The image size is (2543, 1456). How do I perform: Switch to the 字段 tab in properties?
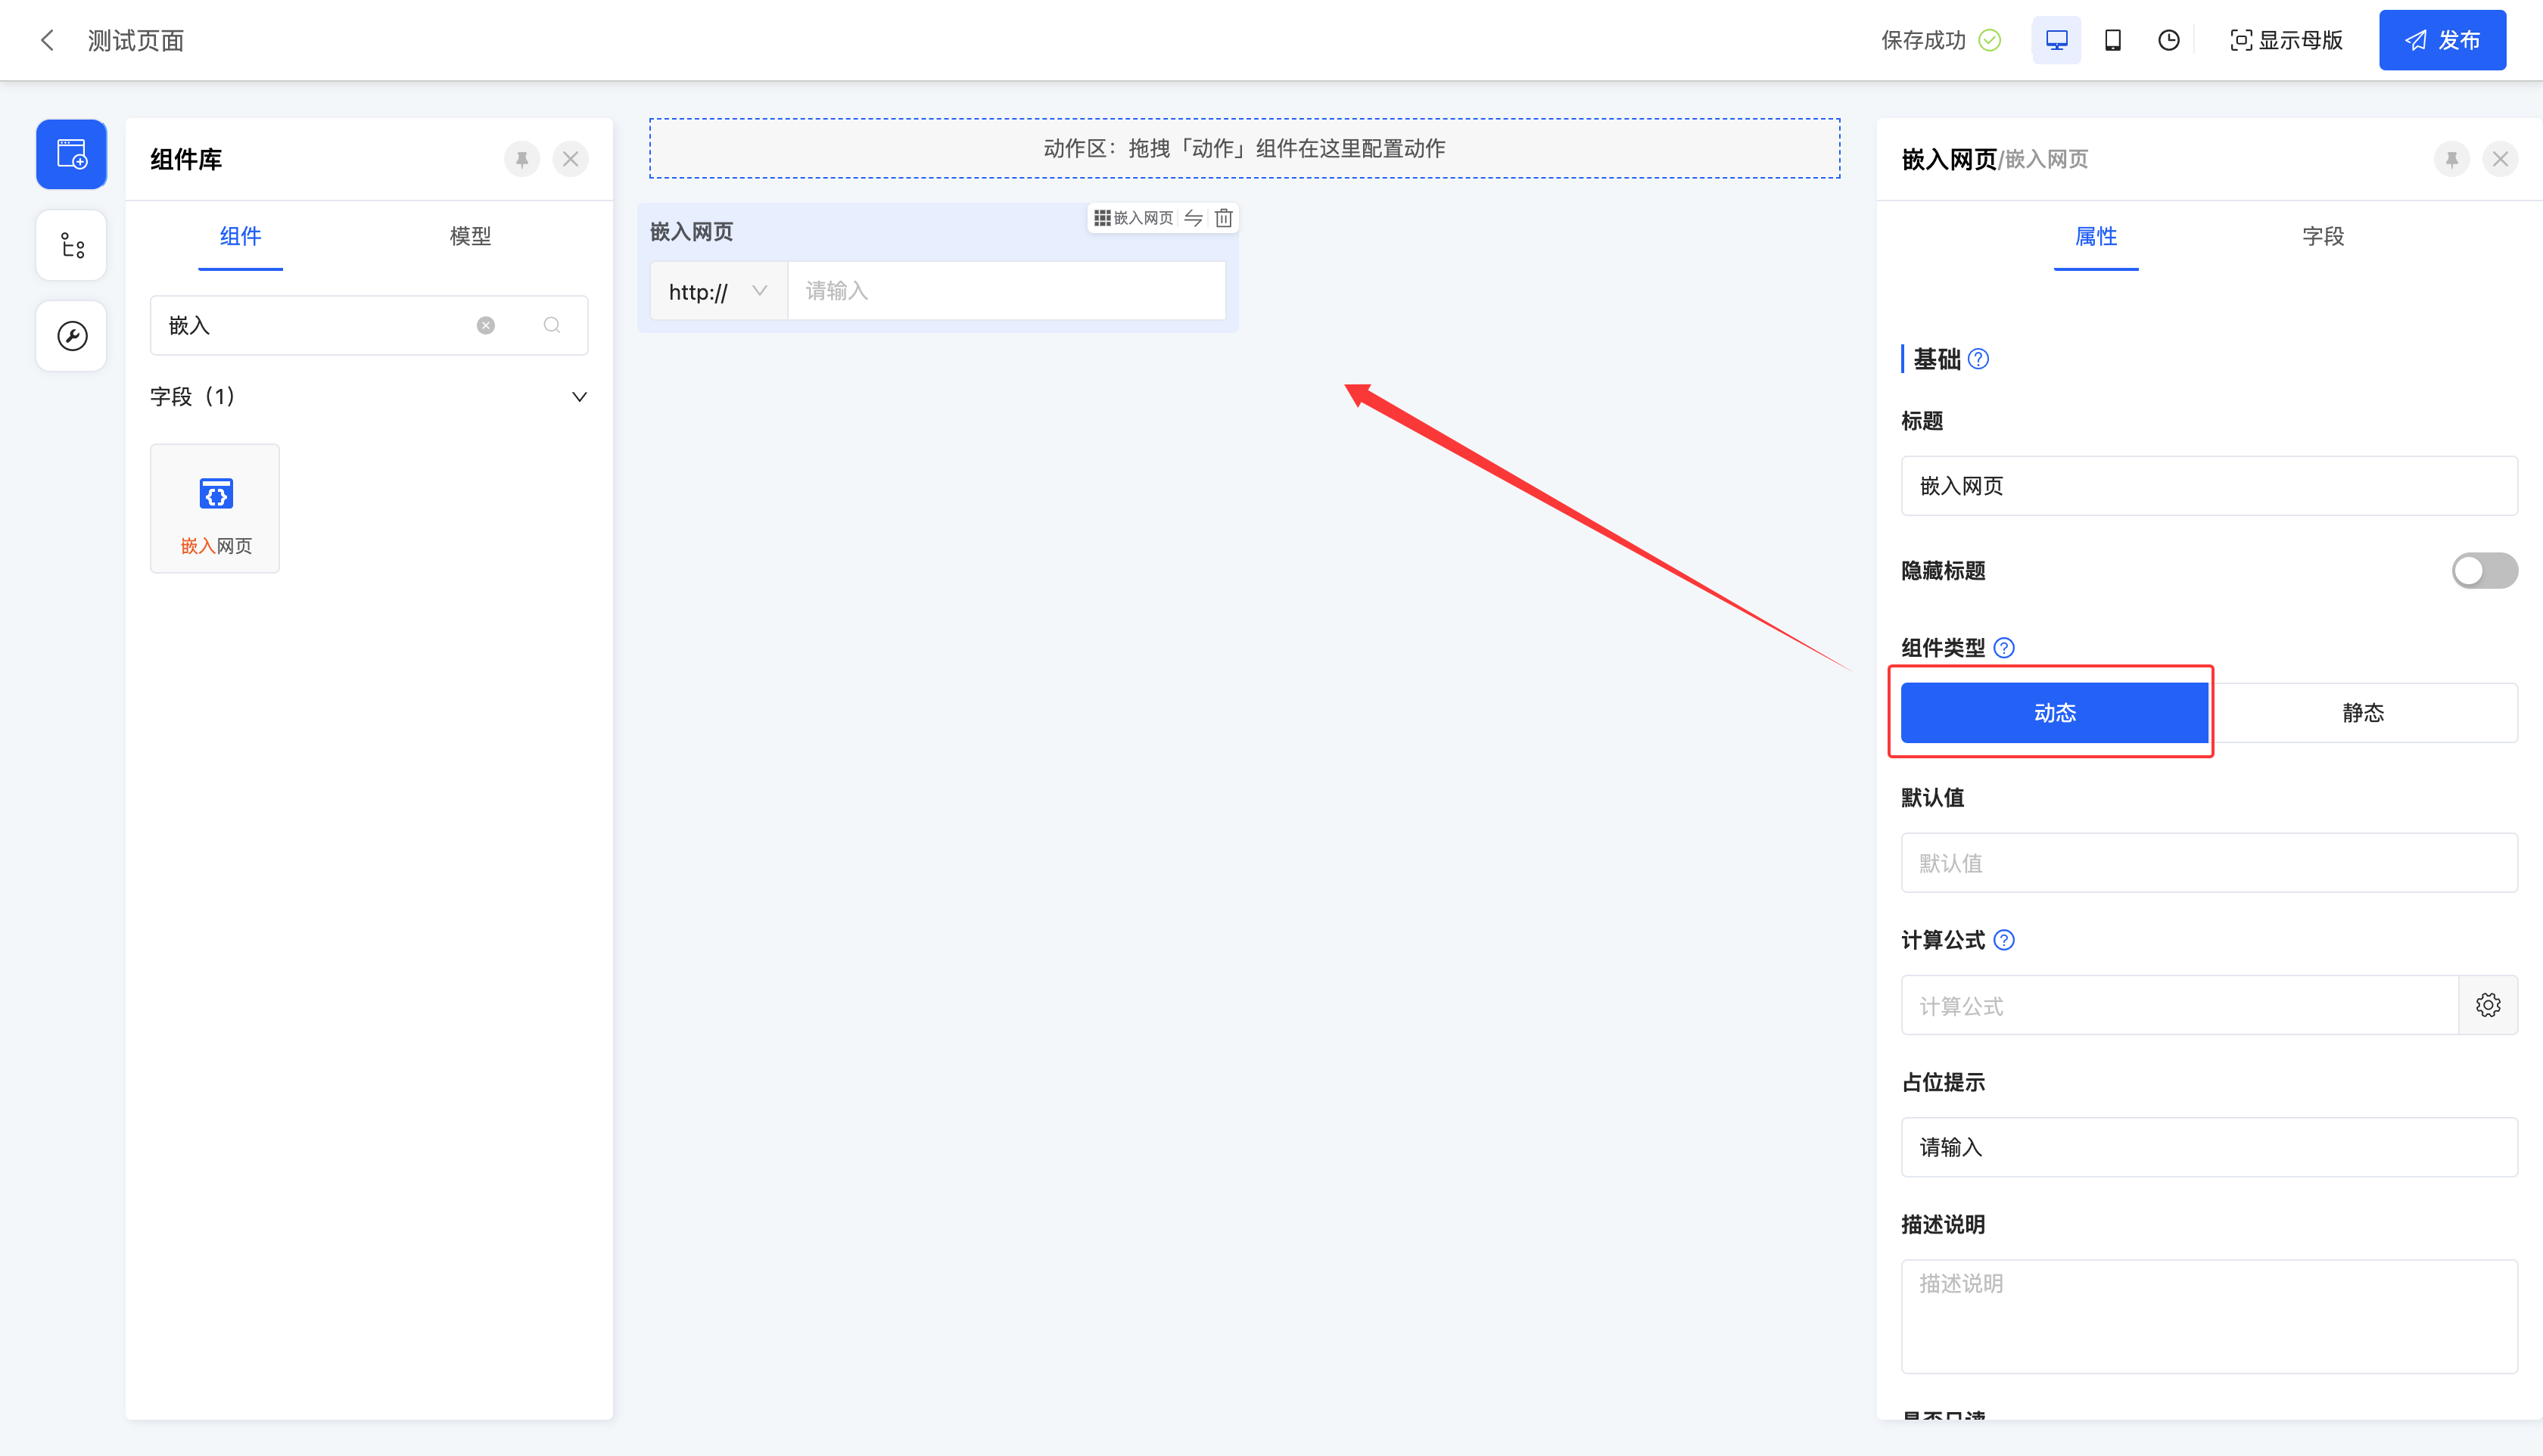pyautogui.click(x=2322, y=236)
